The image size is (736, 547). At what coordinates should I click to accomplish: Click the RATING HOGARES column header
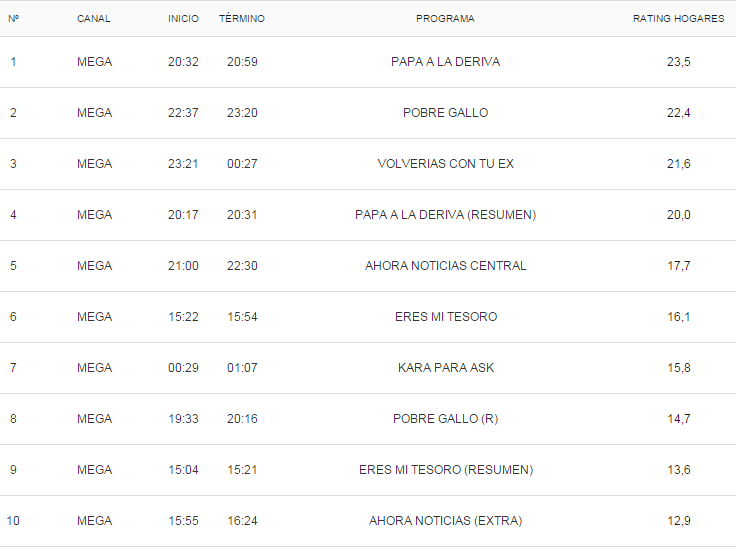click(x=678, y=18)
